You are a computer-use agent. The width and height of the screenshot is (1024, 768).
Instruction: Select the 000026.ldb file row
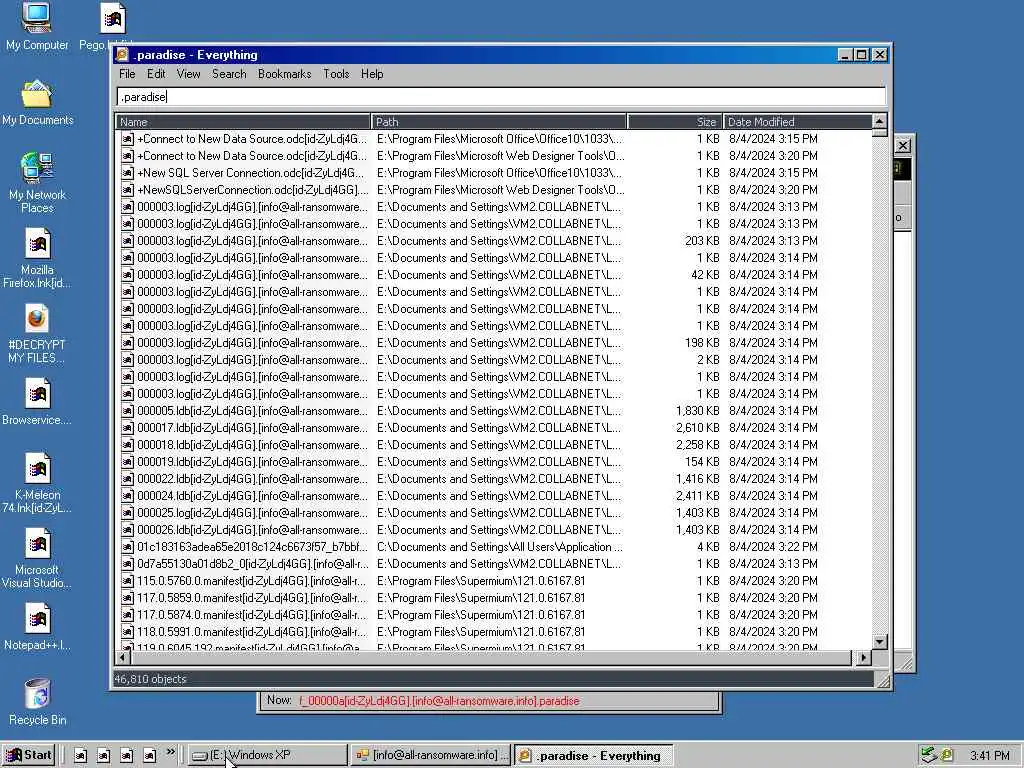(x=494, y=530)
